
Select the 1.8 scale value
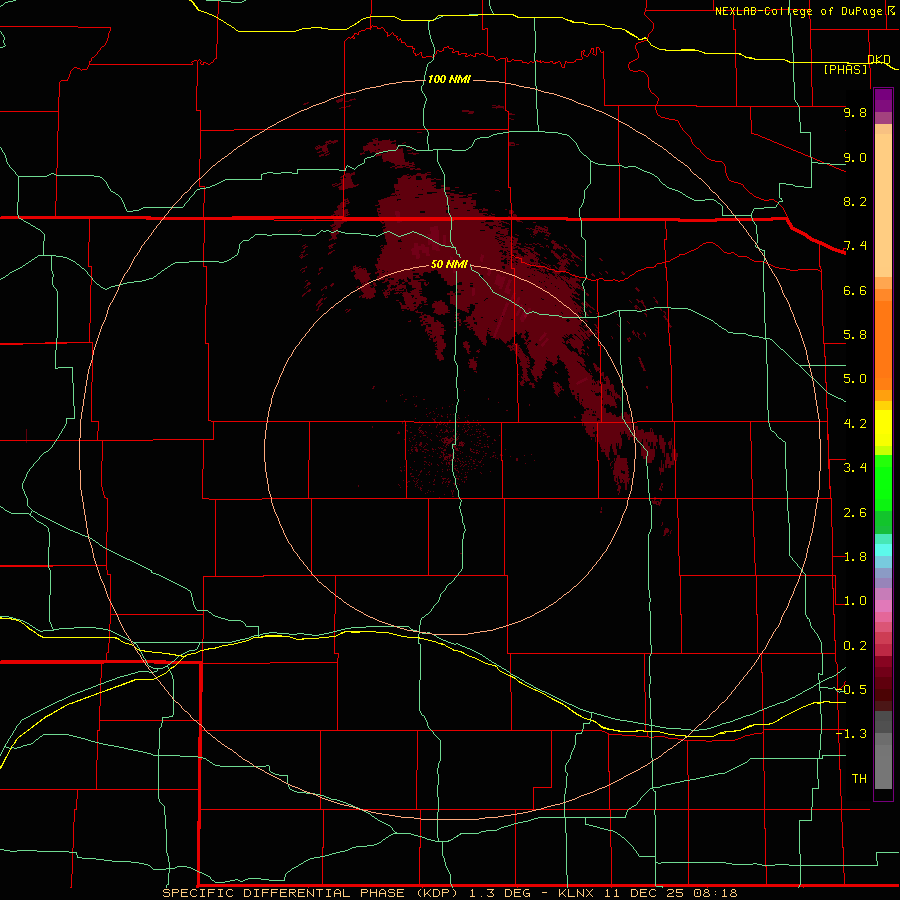pyautogui.click(x=855, y=557)
